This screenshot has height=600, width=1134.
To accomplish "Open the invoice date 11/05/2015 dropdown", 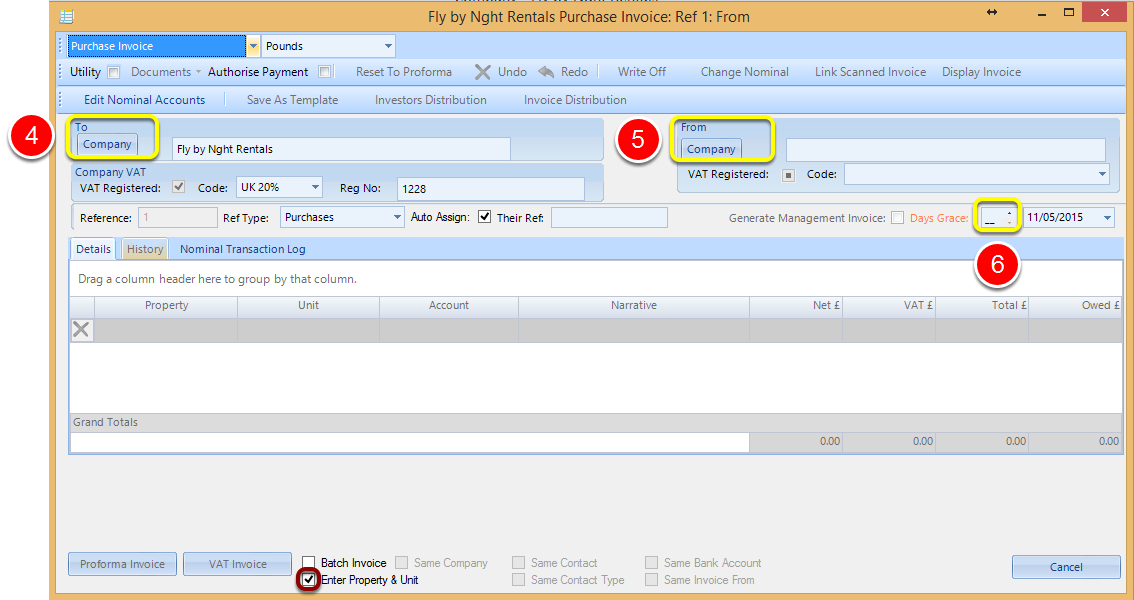I will tap(1107, 218).
